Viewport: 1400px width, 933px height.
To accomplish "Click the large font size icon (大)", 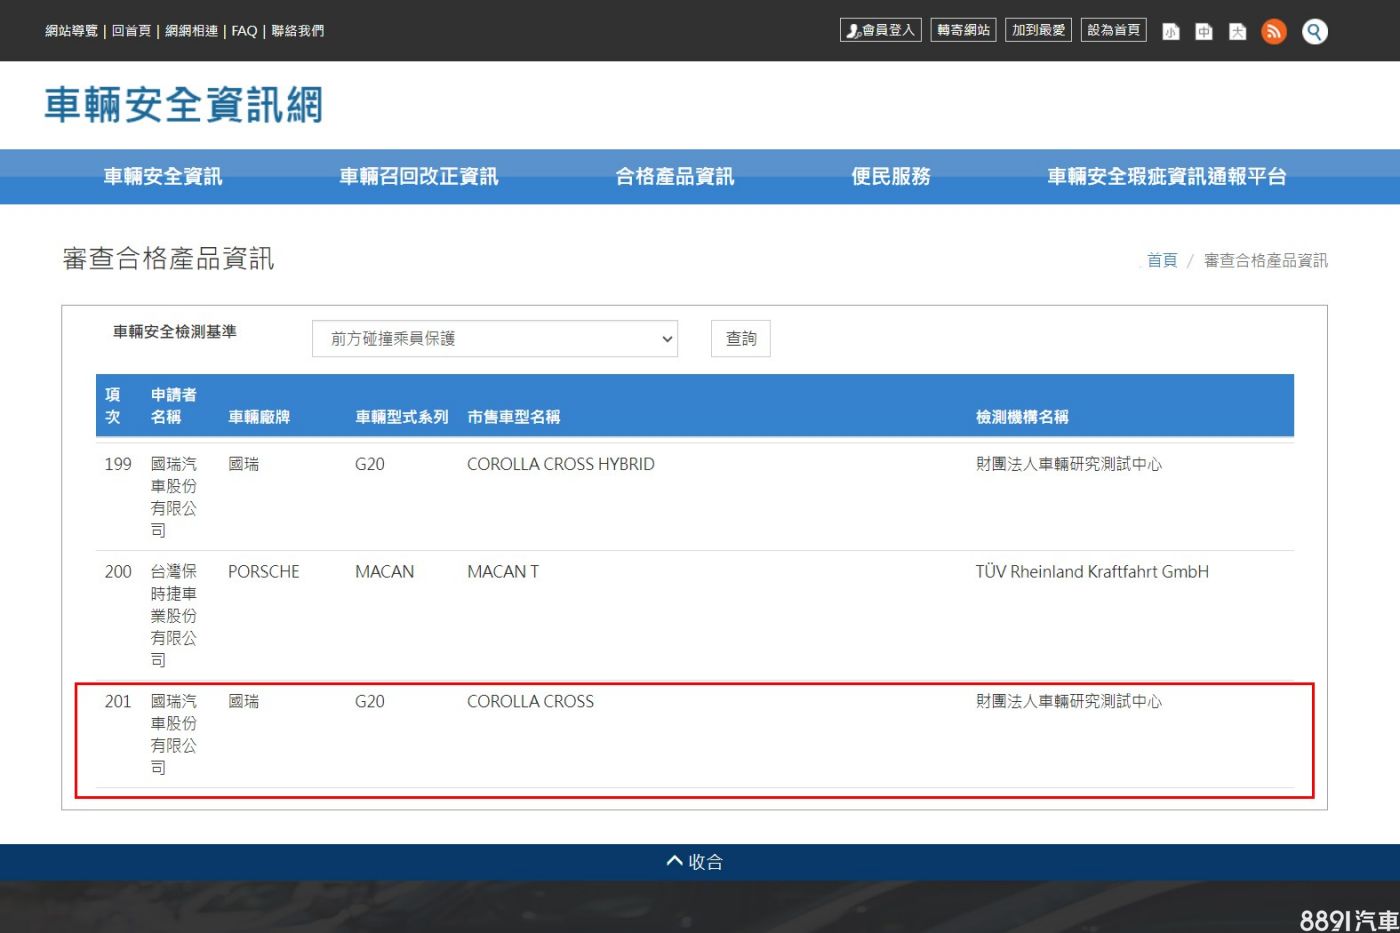I will 1237,32.
